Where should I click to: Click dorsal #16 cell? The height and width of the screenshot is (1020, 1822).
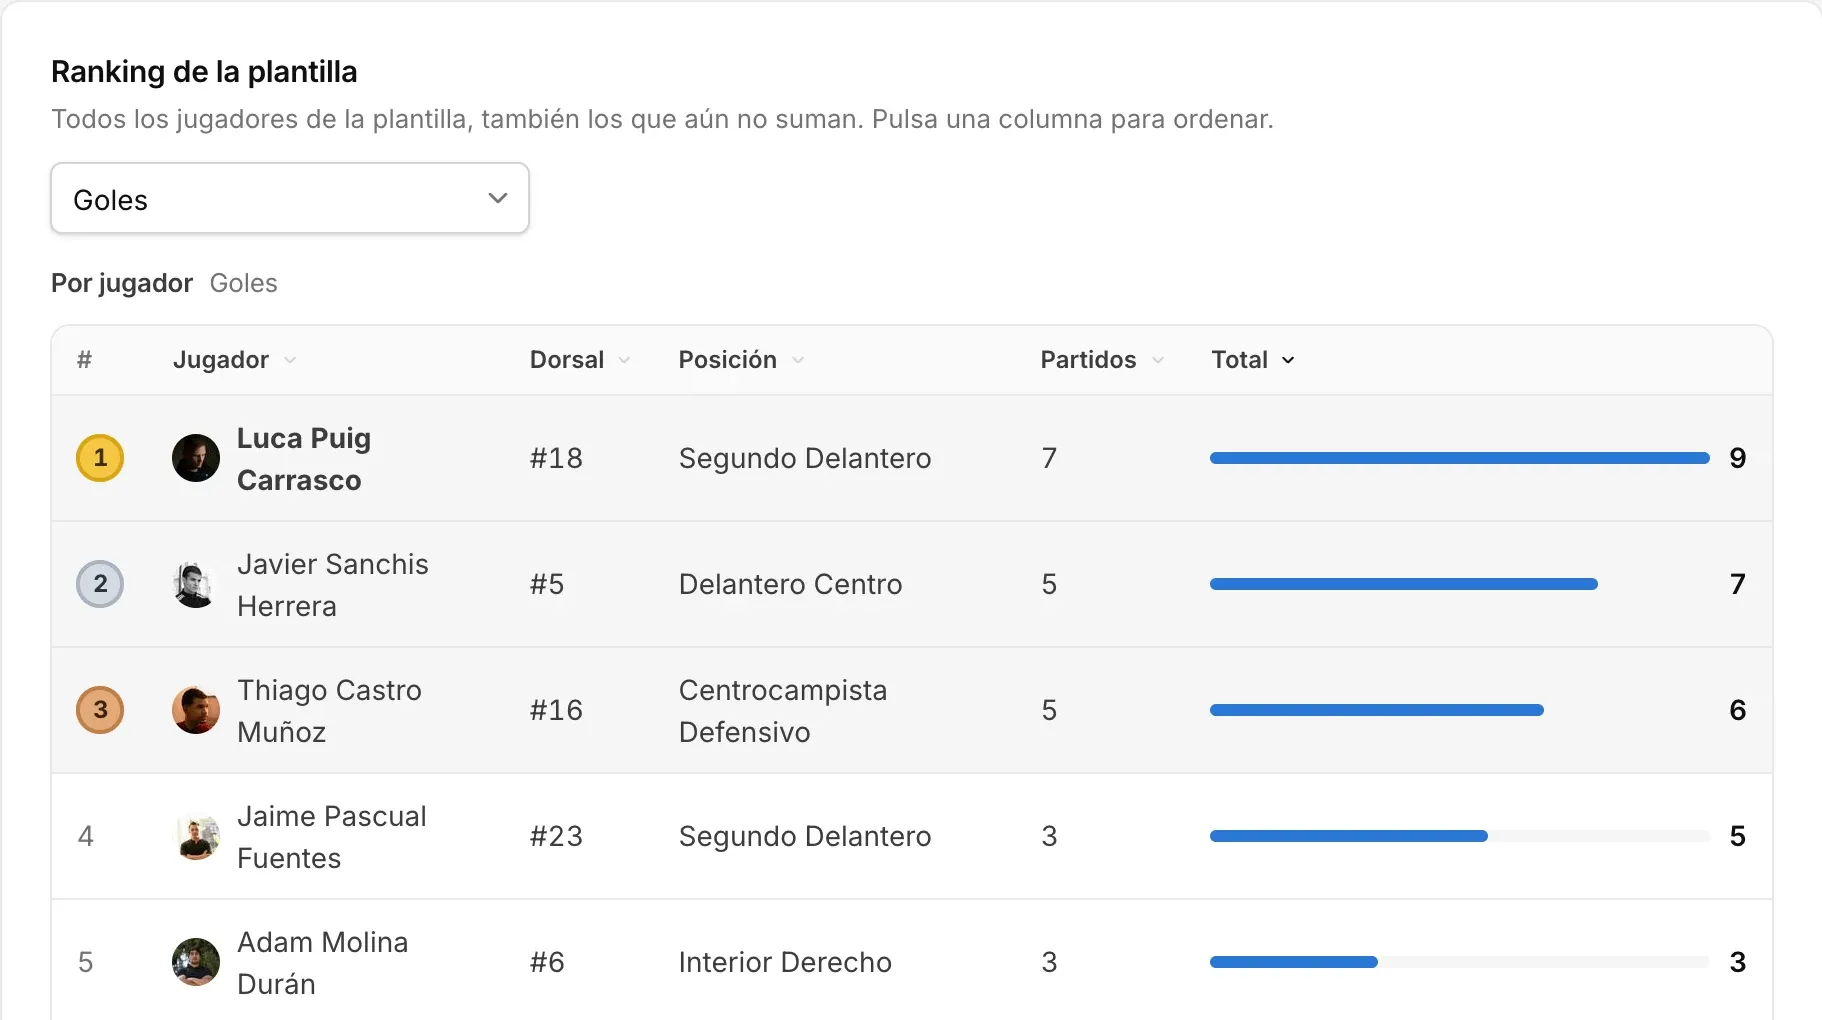coord(556,710)
